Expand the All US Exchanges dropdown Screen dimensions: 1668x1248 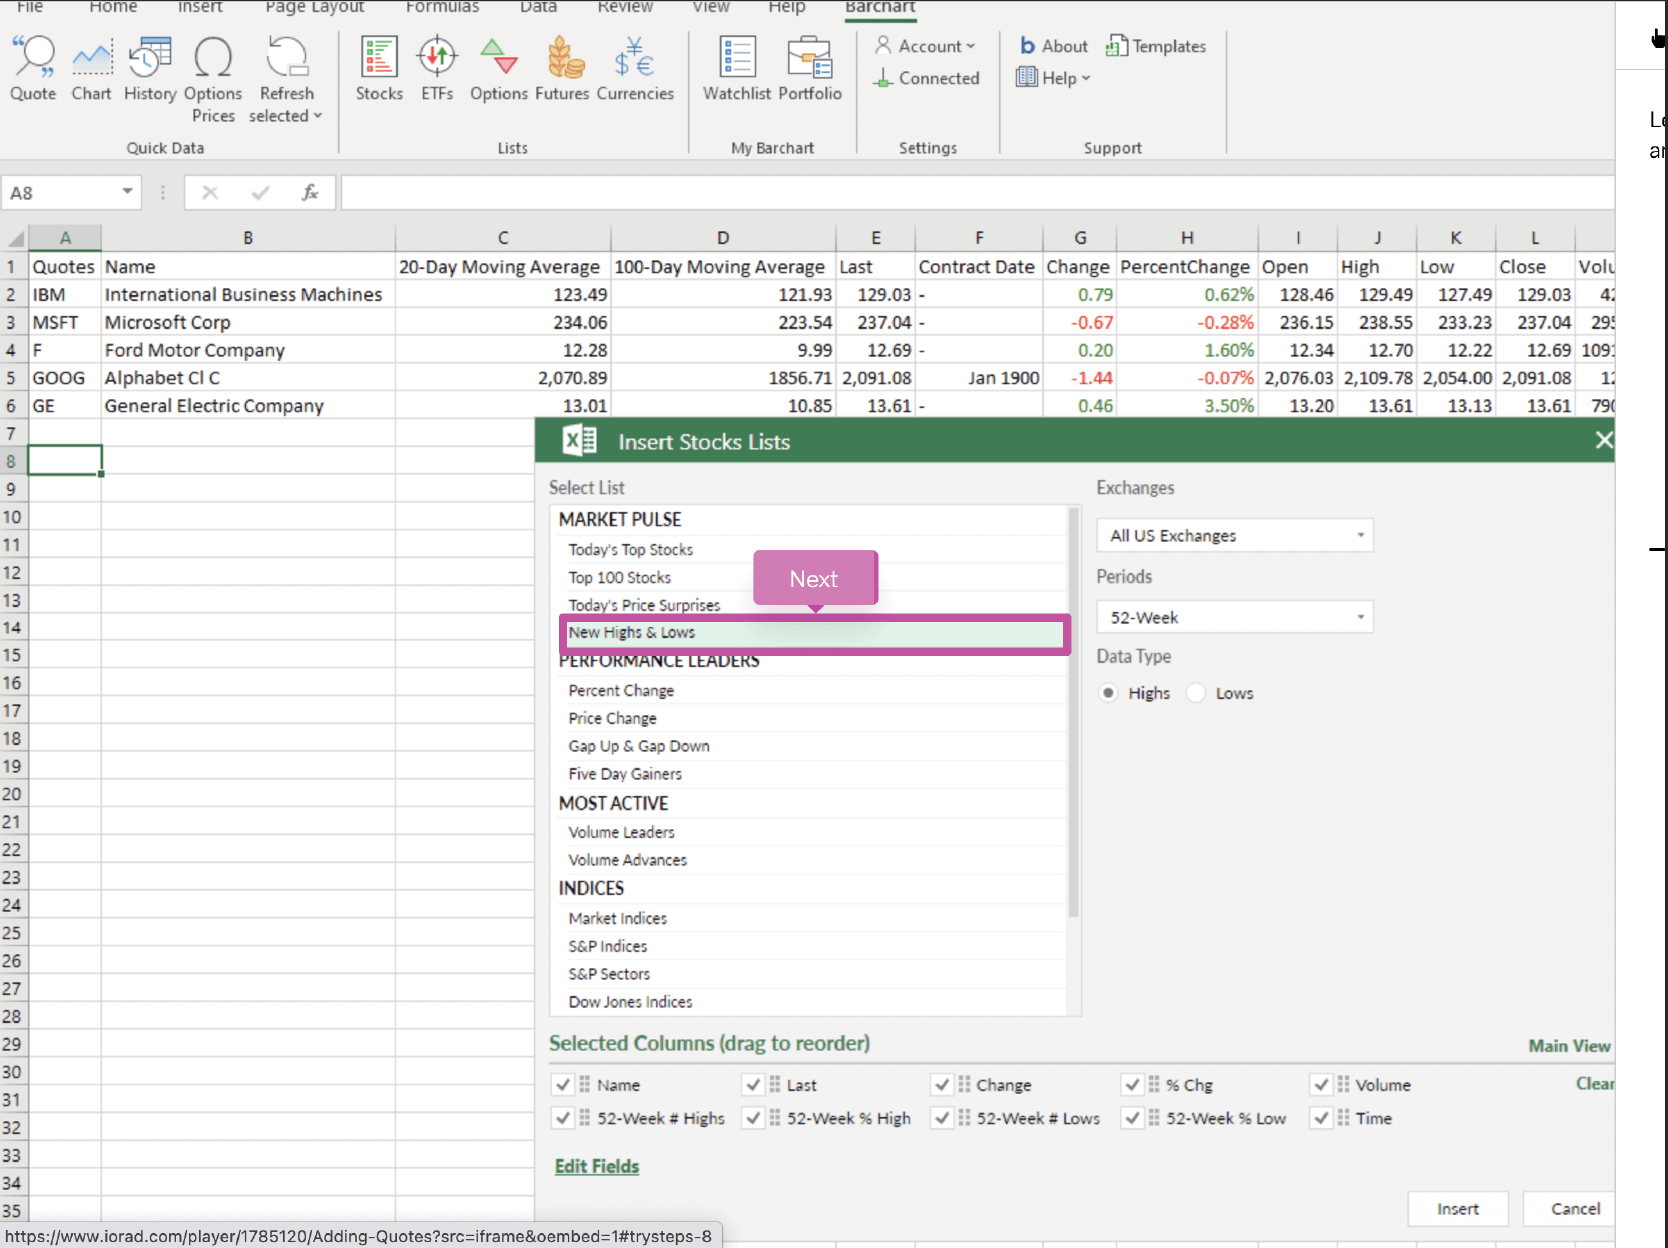pos(1234,535)
